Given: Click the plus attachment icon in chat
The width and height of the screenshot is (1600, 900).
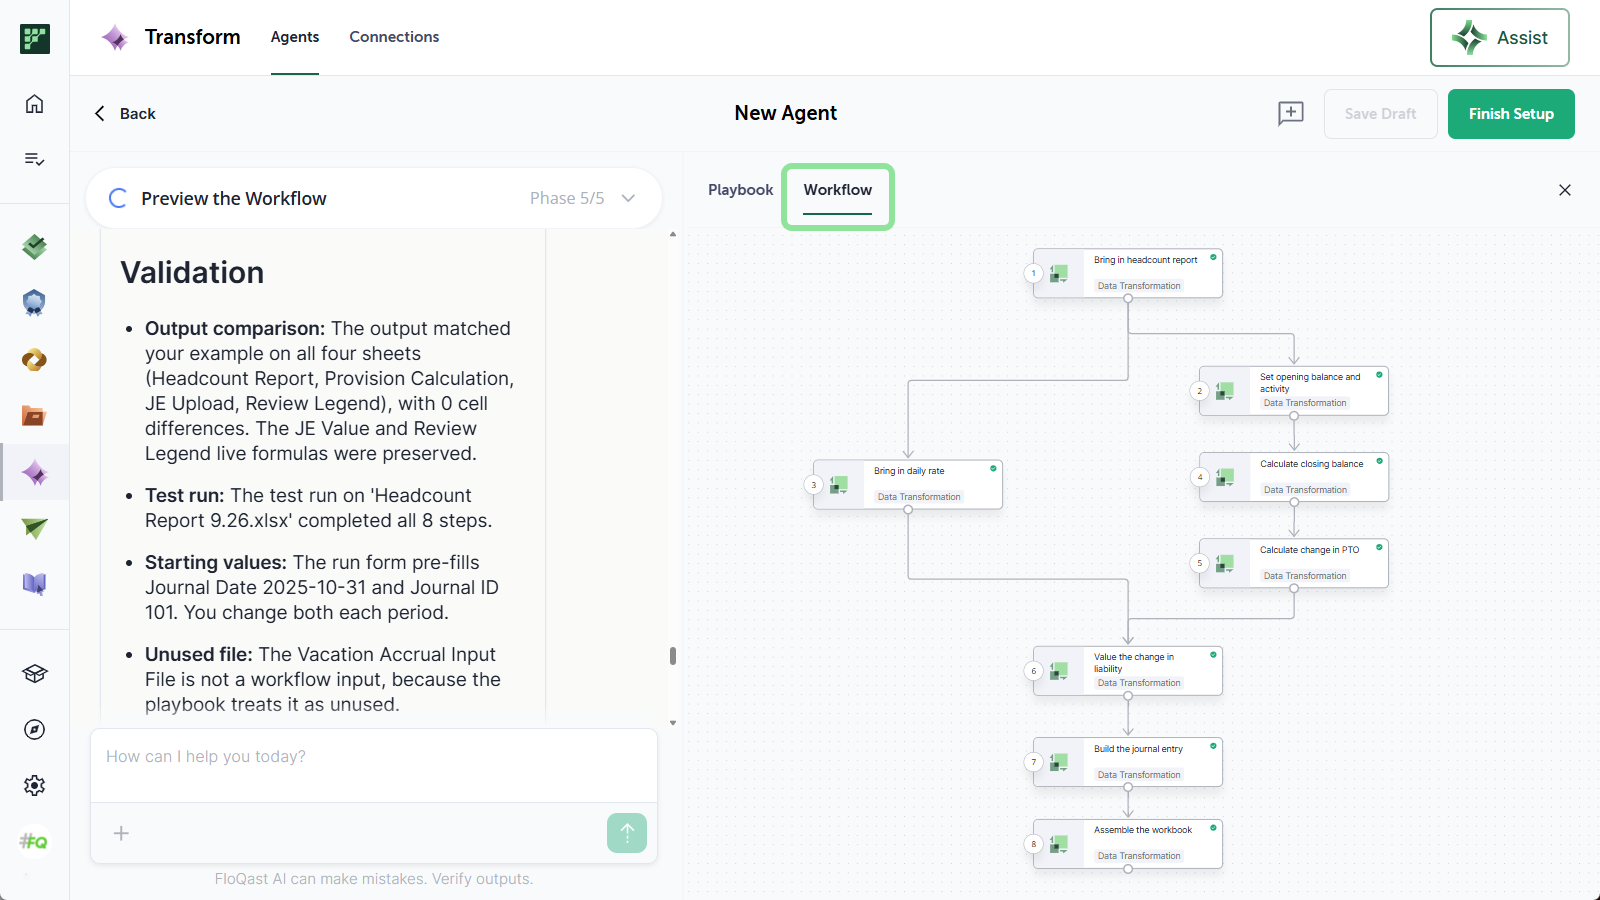Looking at the screenshot, I should pyautogui.click(x=121, y=833).
